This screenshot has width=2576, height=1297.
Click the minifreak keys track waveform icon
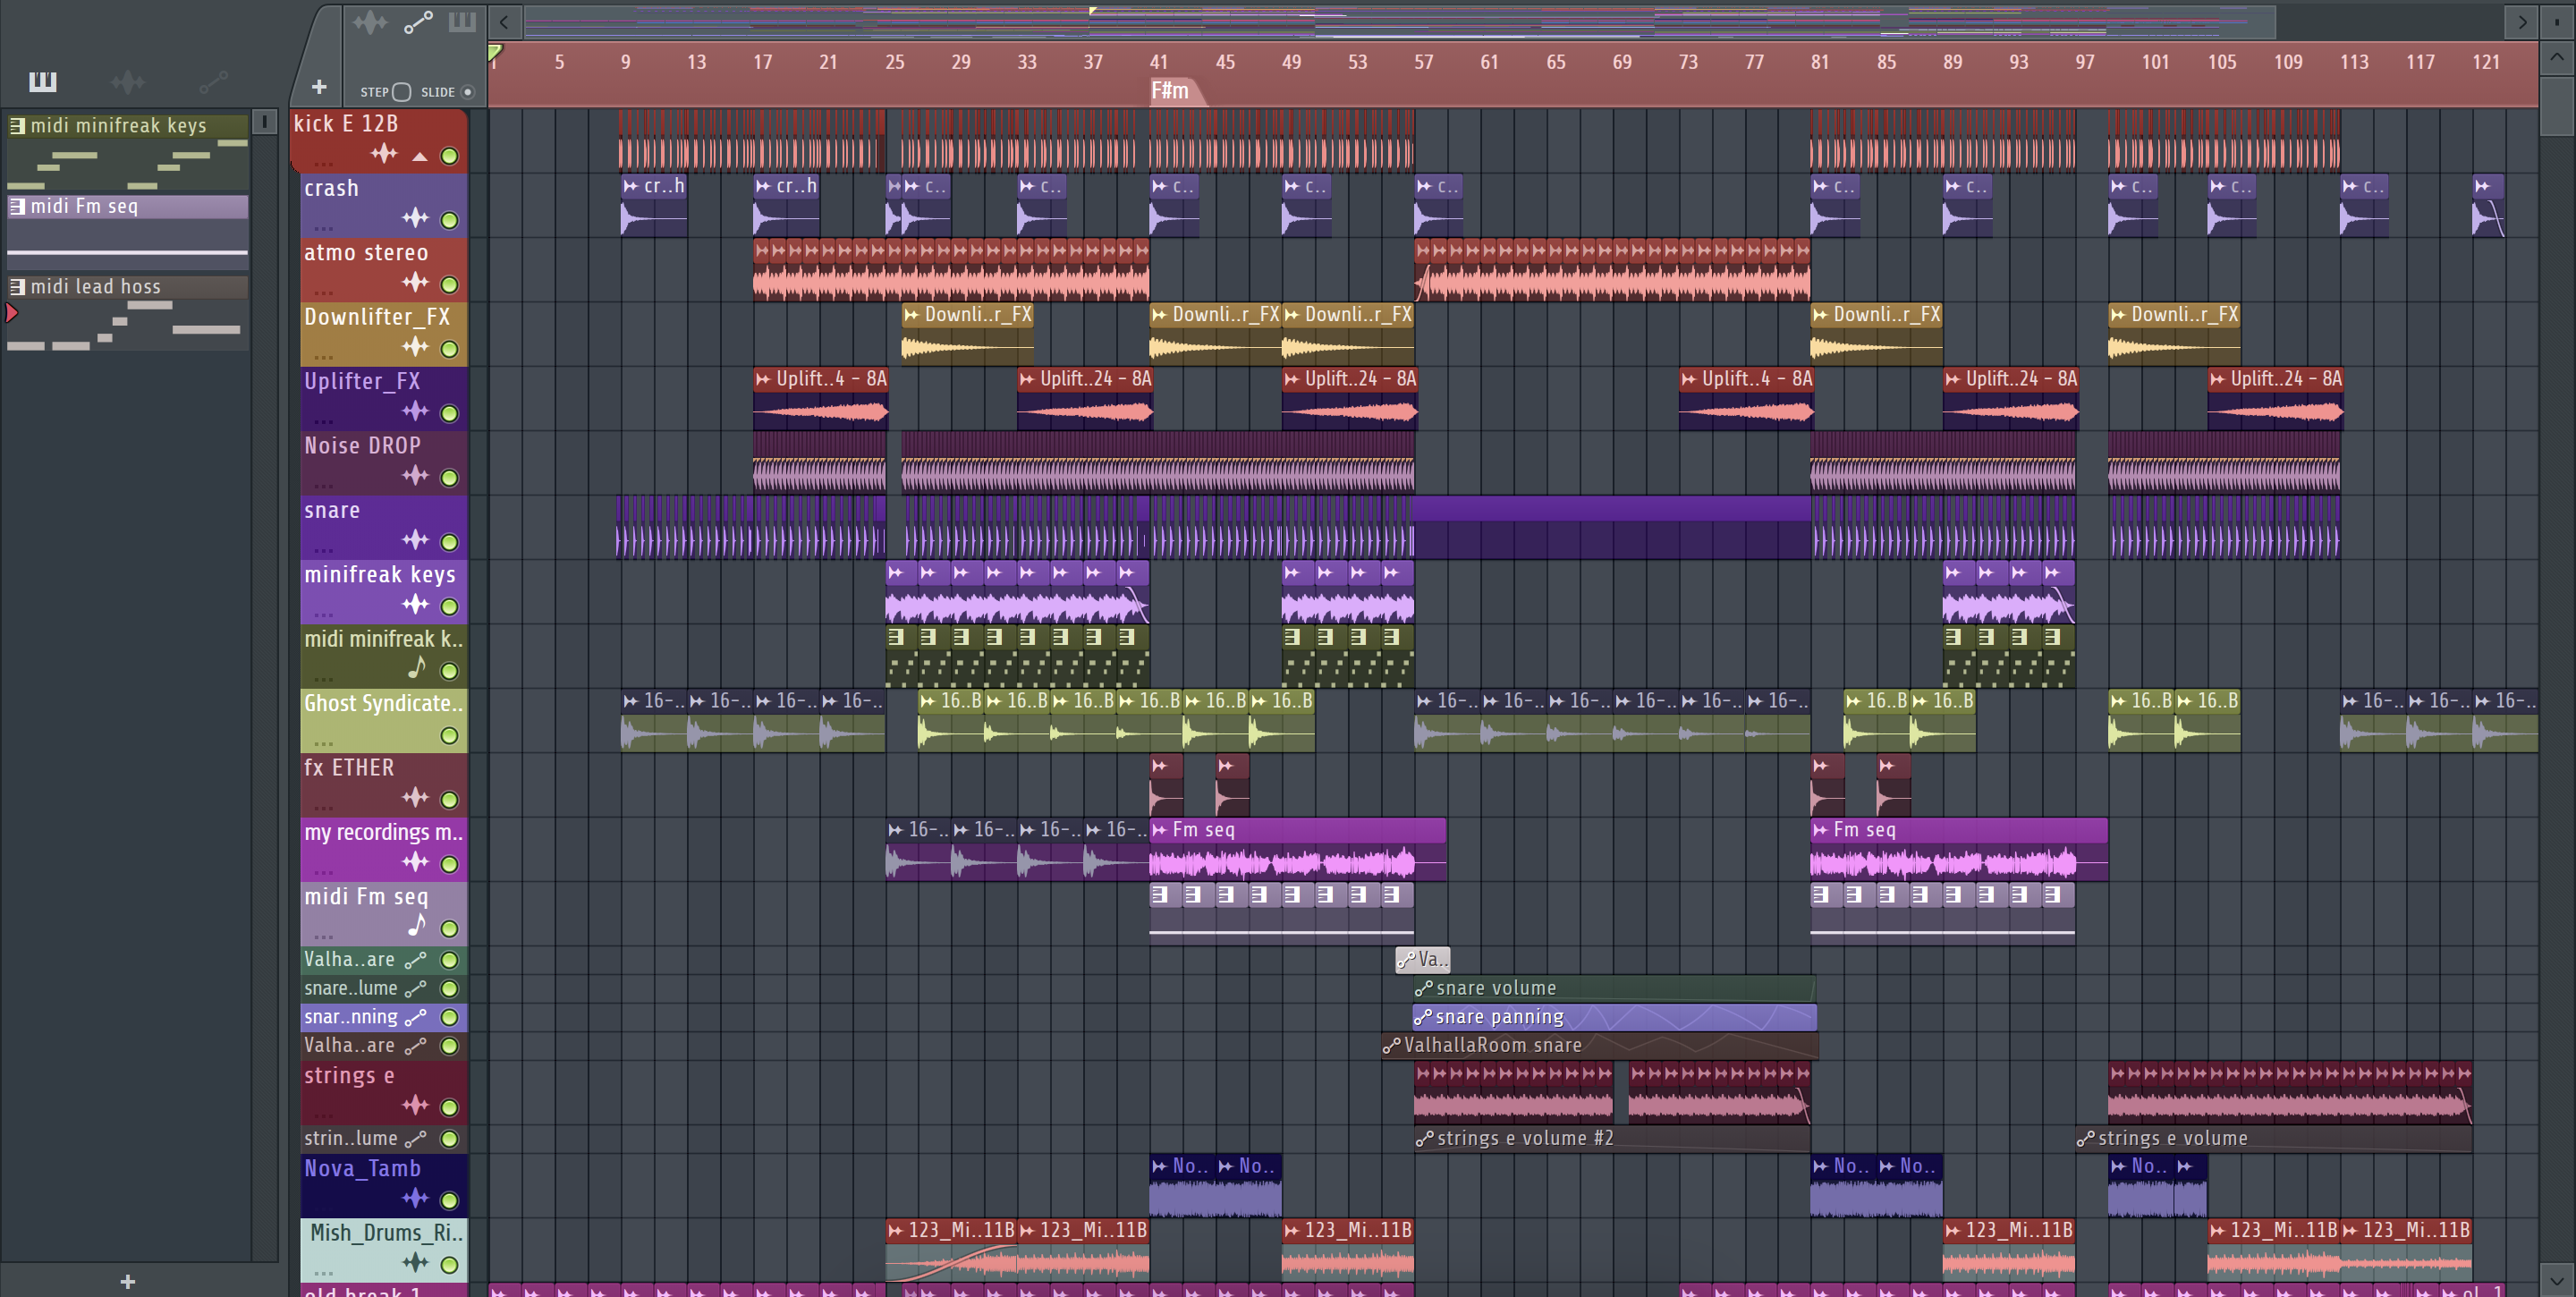(x=415, y=604)
